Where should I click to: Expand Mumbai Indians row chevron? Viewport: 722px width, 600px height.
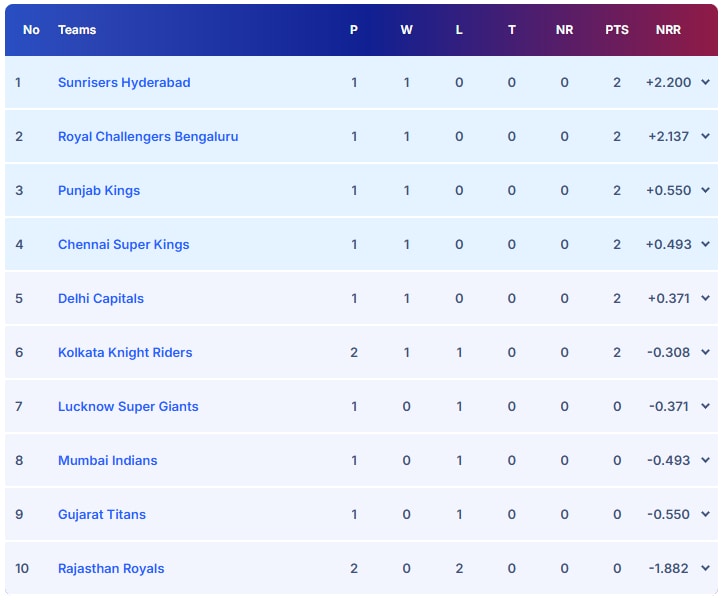point(705,461)
